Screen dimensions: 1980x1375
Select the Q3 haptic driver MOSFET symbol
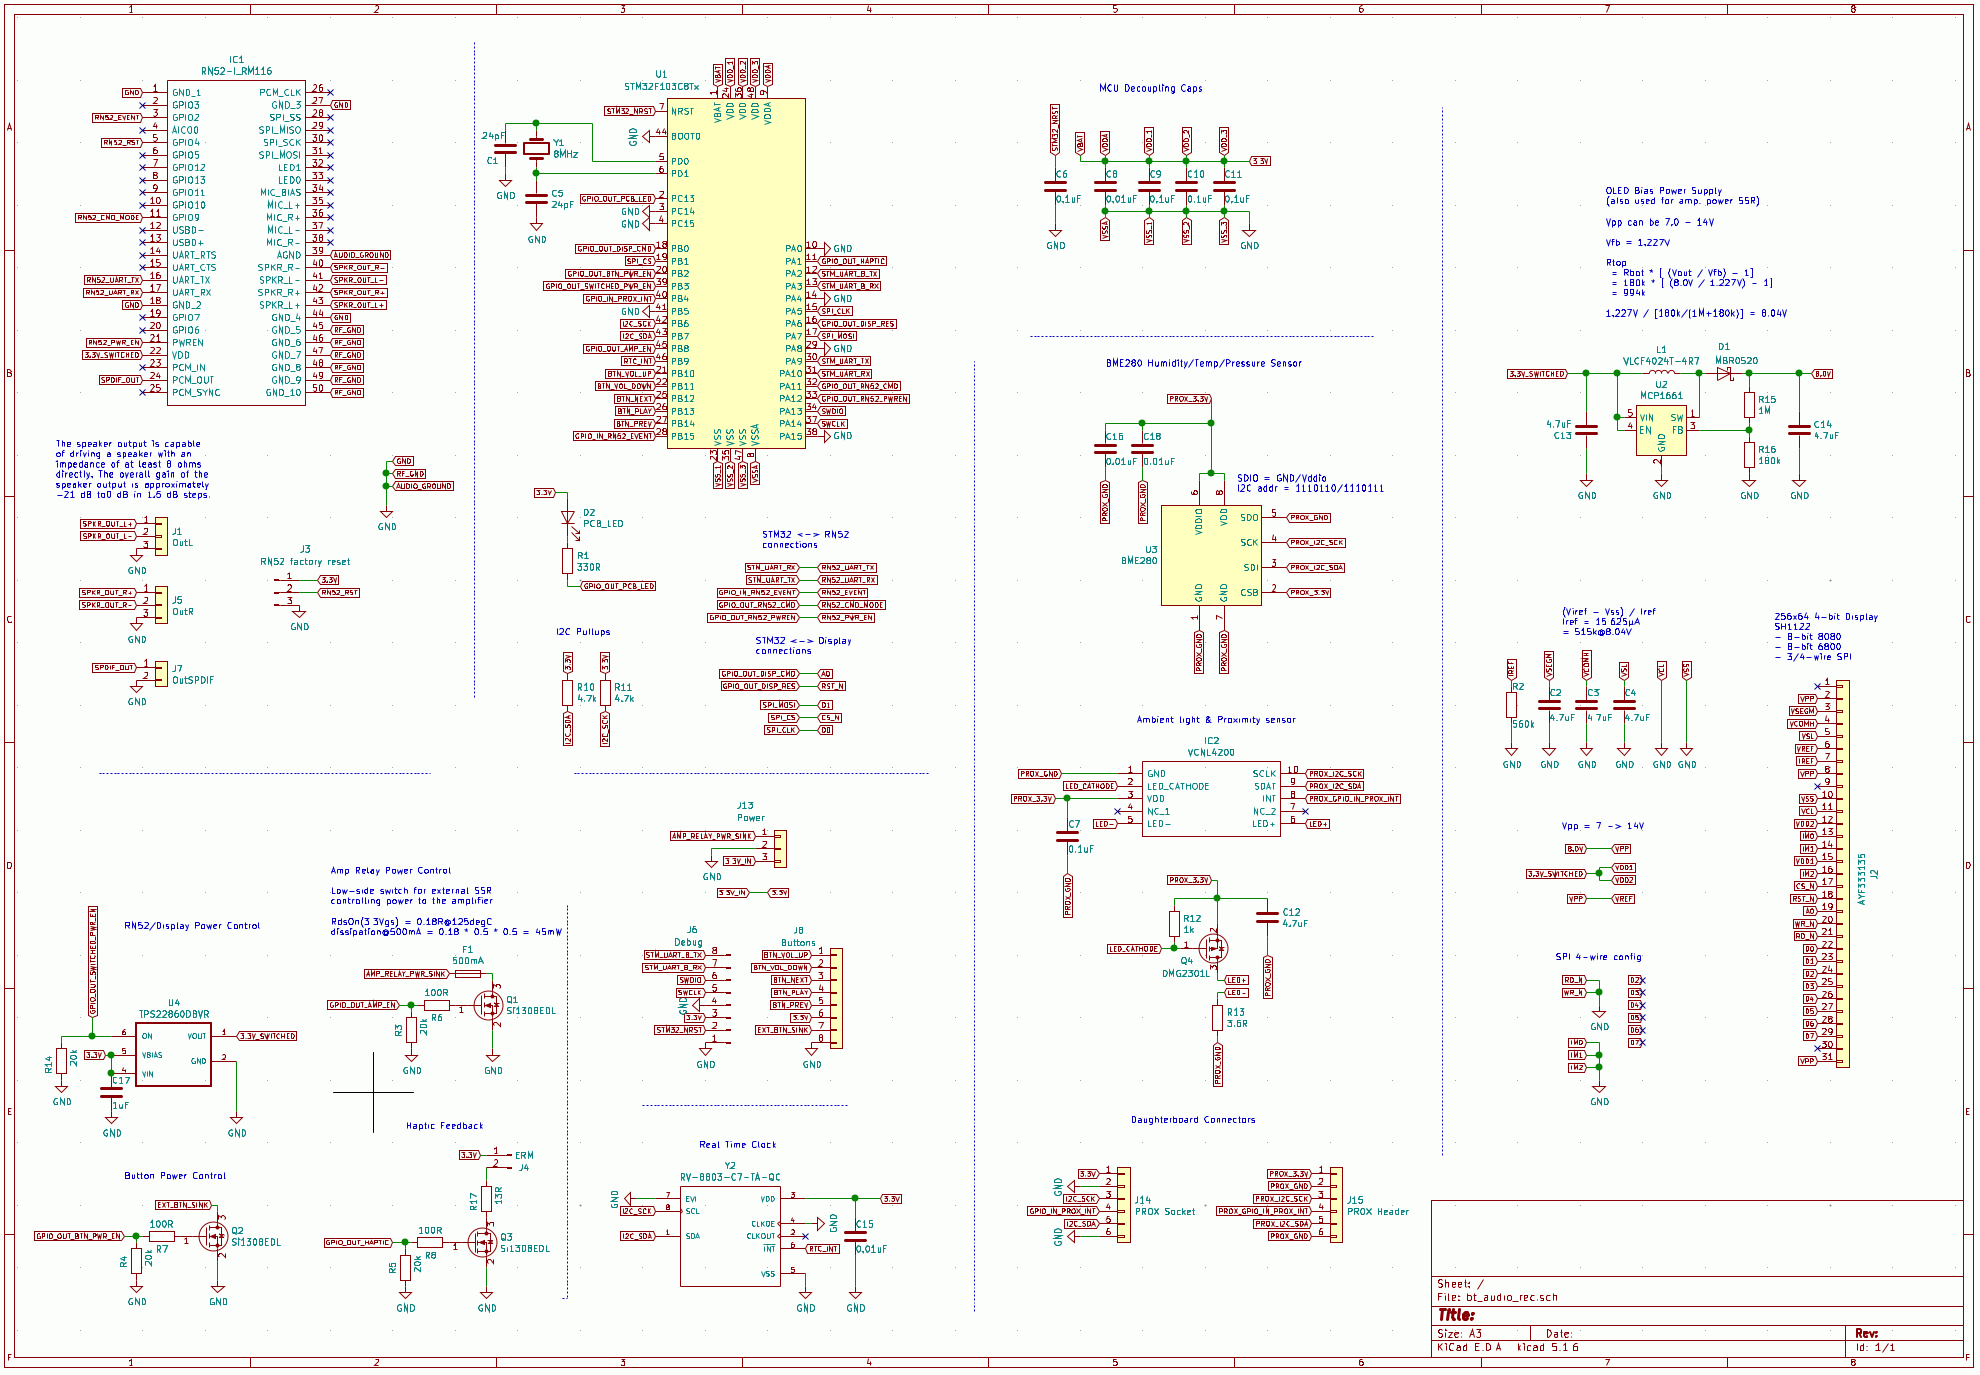(x=484, y=1243)
